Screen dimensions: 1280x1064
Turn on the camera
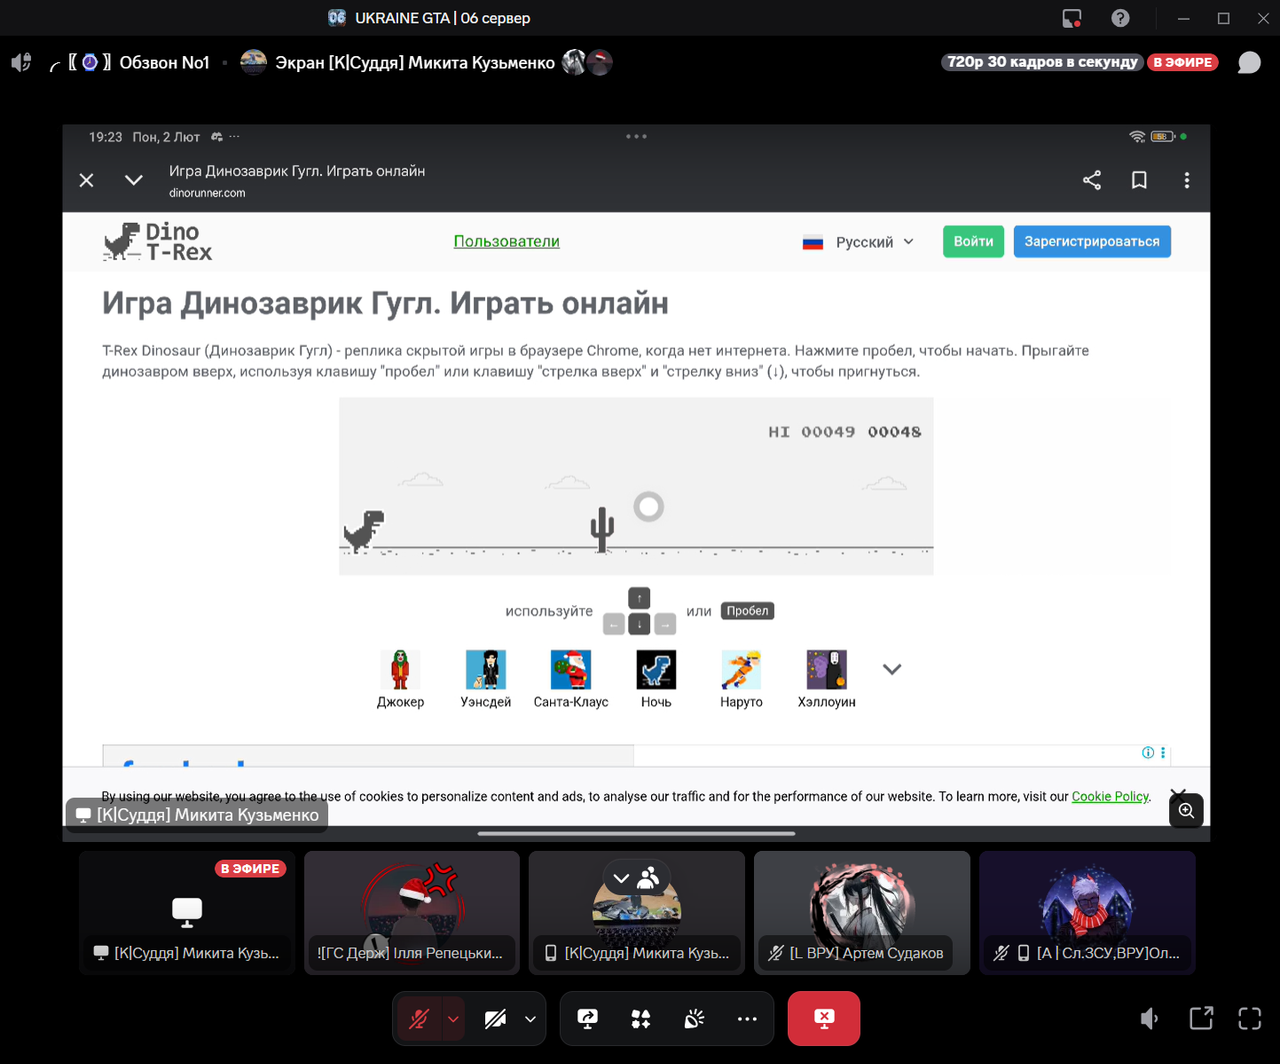pyautogui.click(x=495, y=1019)
